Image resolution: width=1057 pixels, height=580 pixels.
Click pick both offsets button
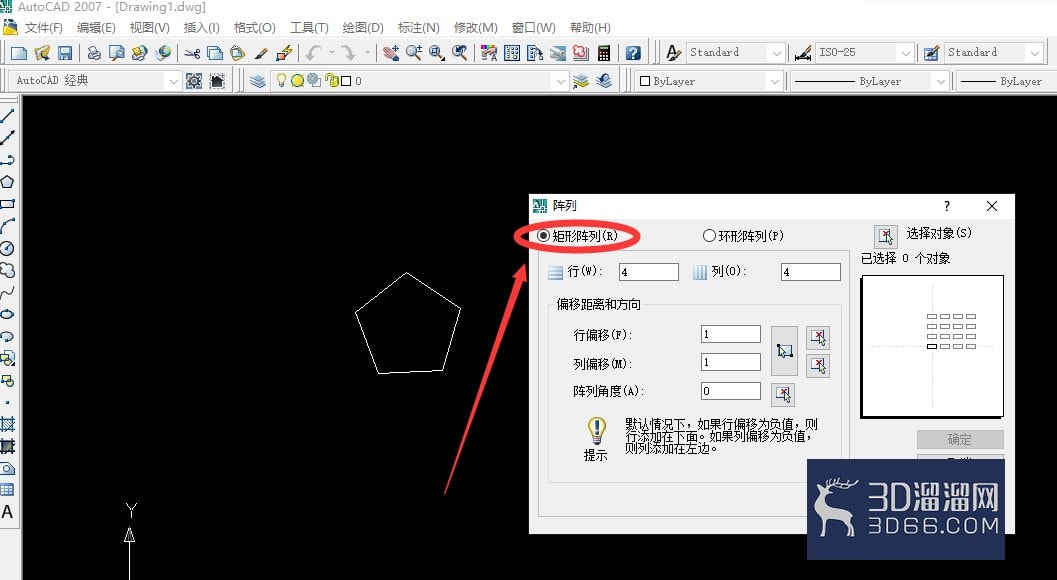click(x=784, y=351)
